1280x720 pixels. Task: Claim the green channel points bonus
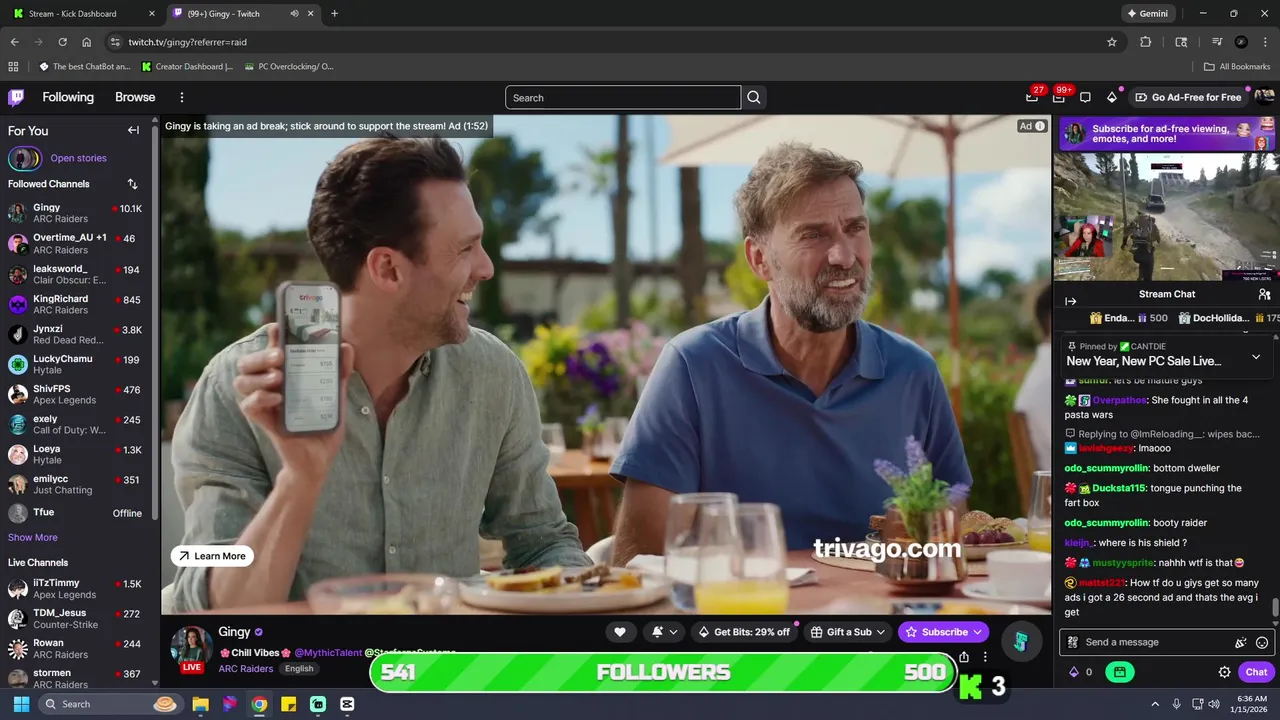[x=1119, y=672]
